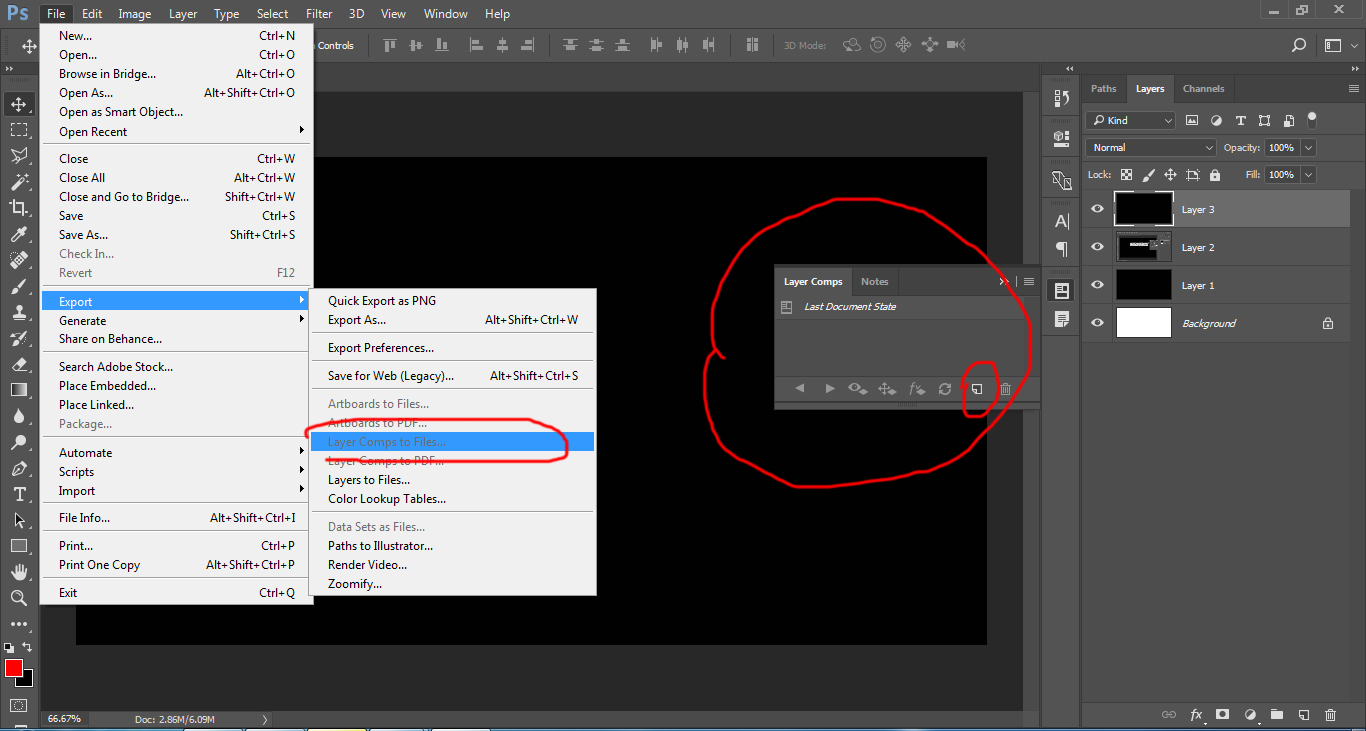Pick the Polygonal Lasso tool
The image size is (1366, 731).
click(19, 156)
